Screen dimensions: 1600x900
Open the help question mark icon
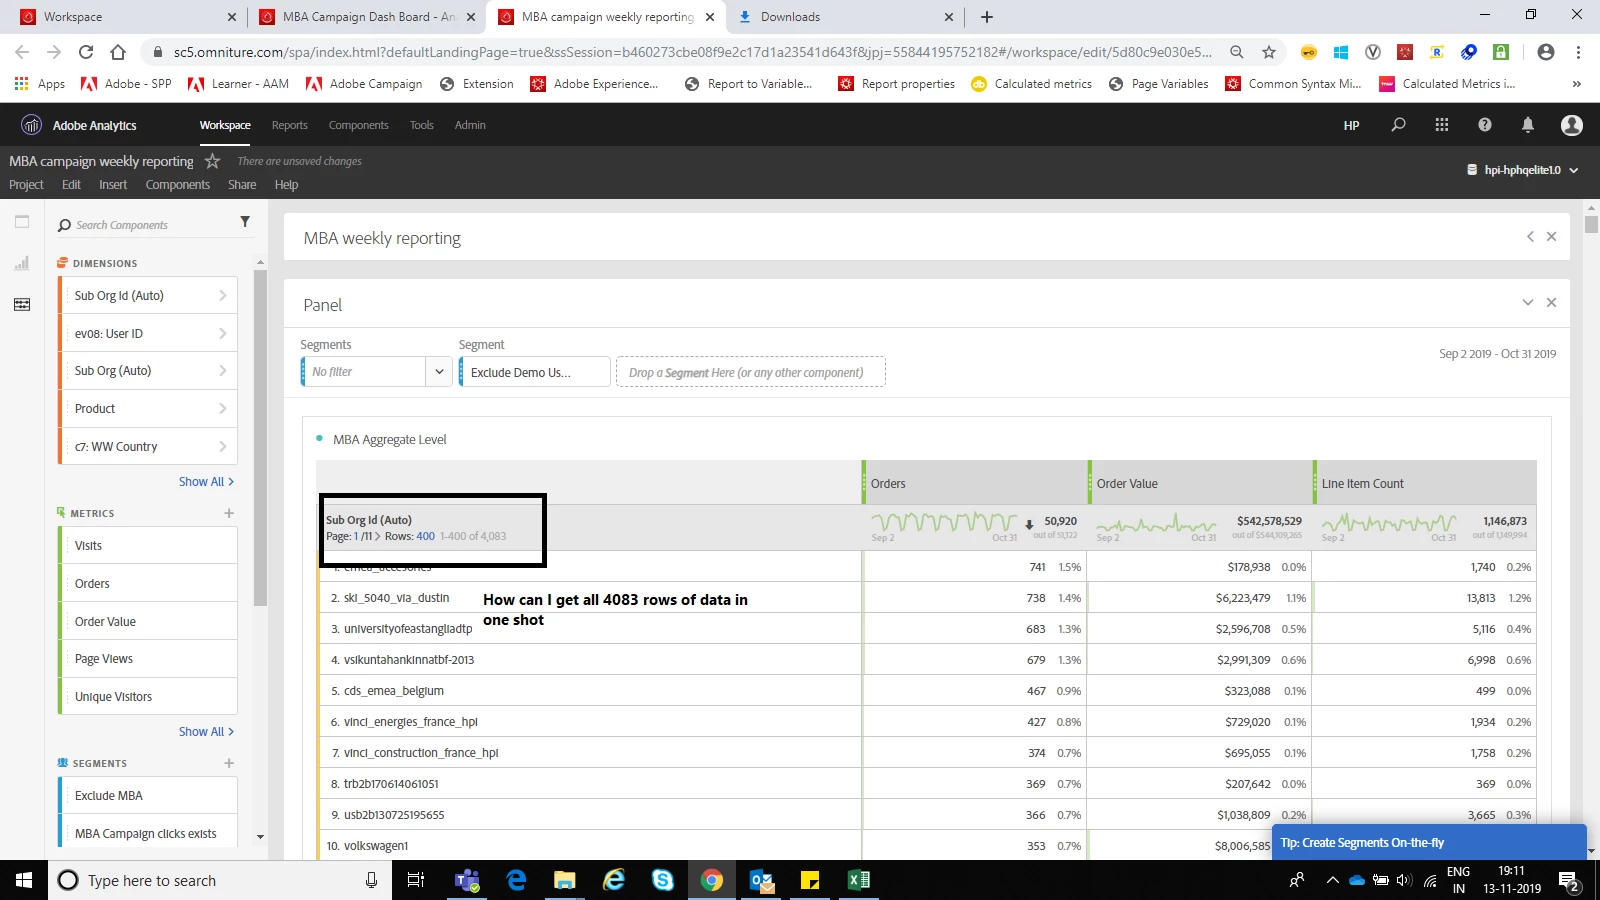[1485, 125]
